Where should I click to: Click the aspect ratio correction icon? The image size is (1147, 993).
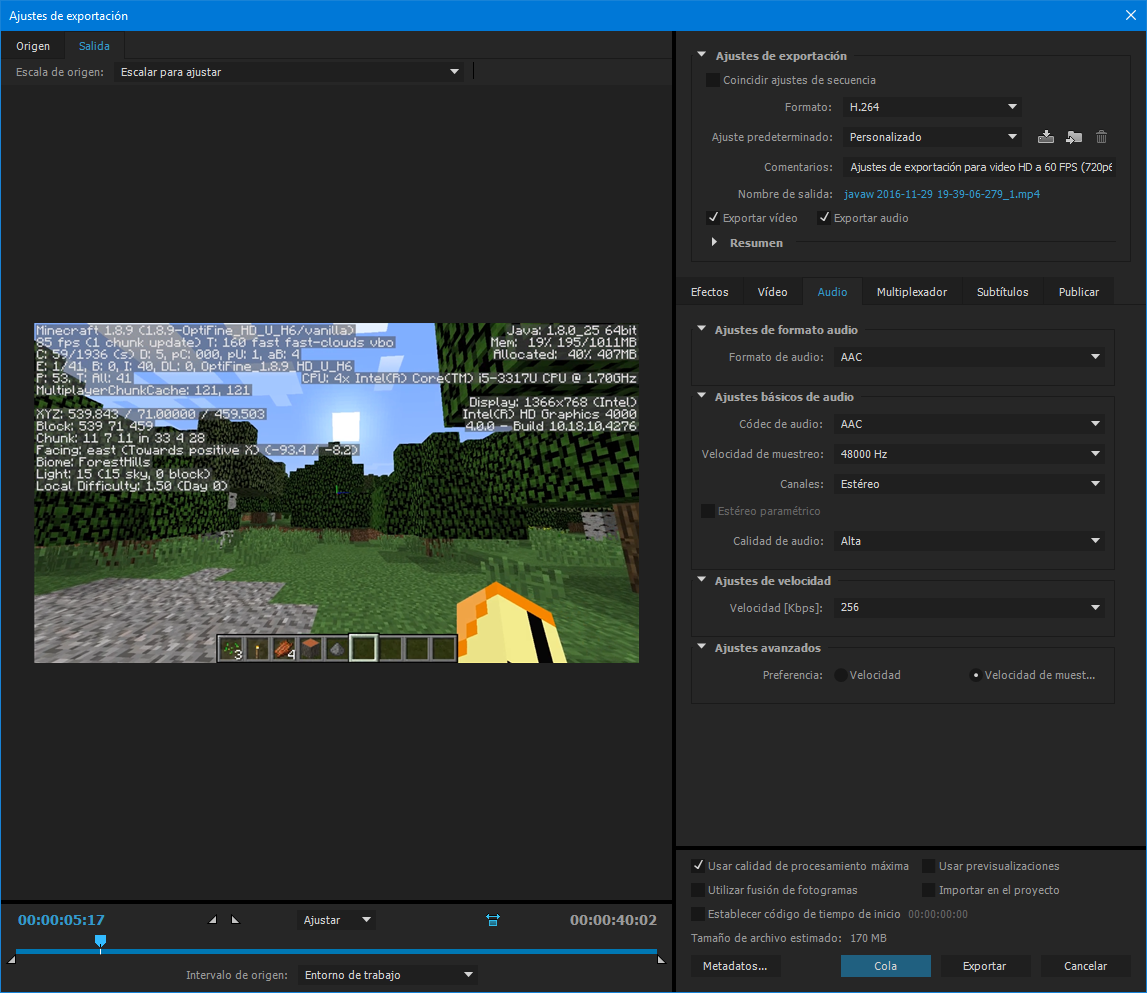tap(493, 920)
